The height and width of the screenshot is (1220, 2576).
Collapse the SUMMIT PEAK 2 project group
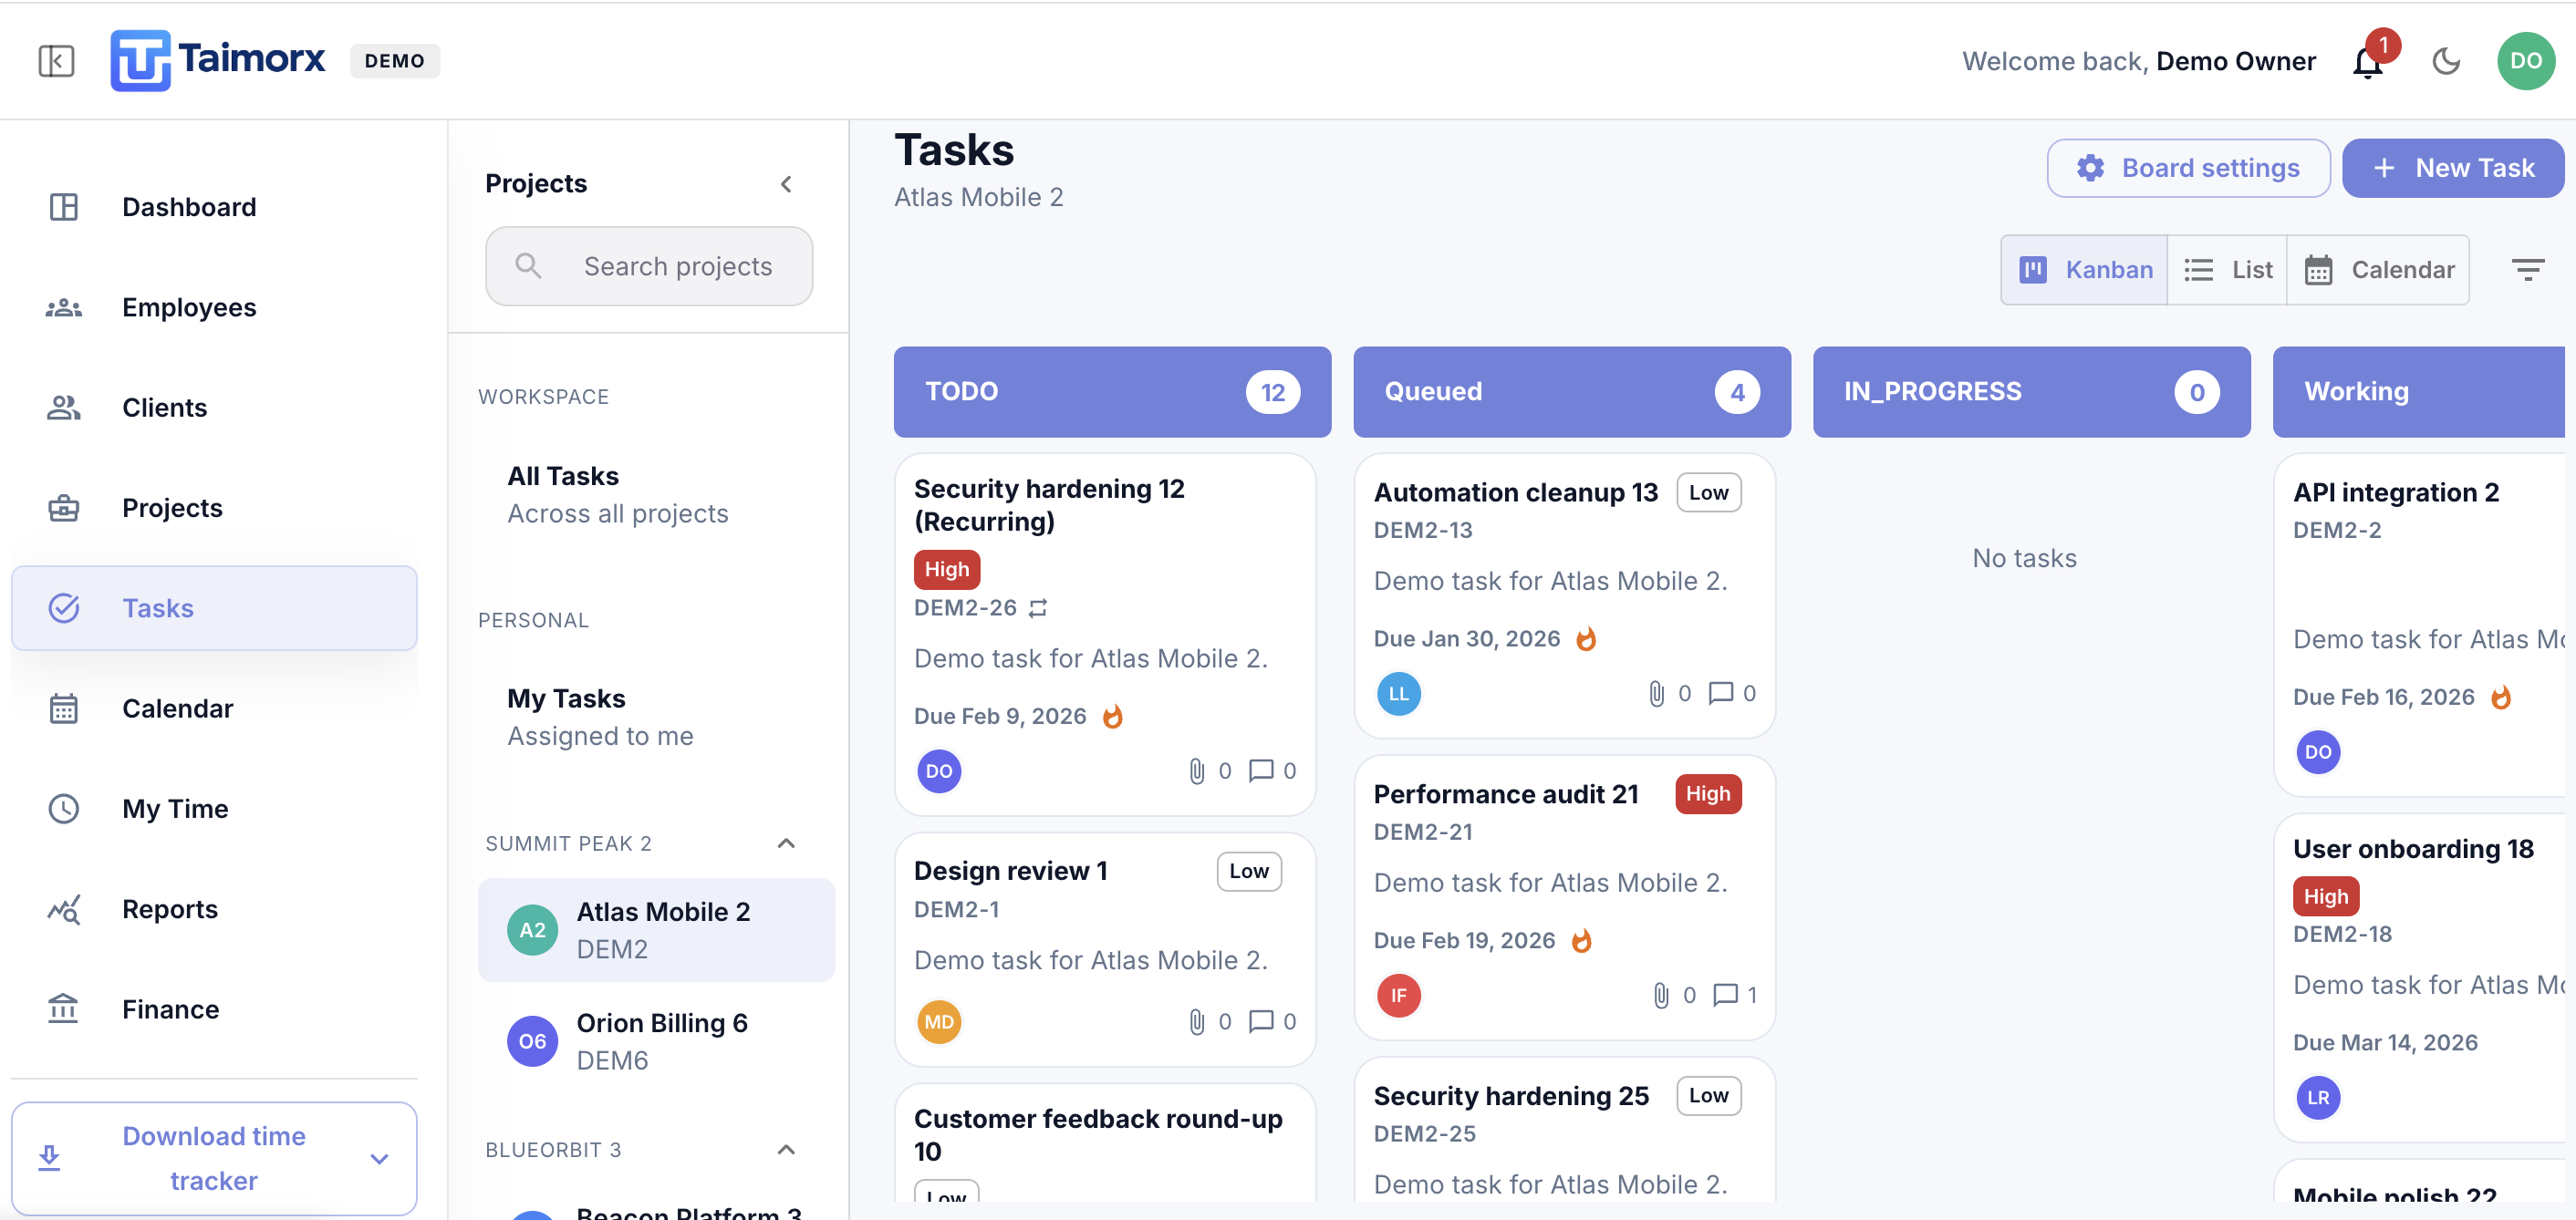pyautogui.click(x=786, y=843)
